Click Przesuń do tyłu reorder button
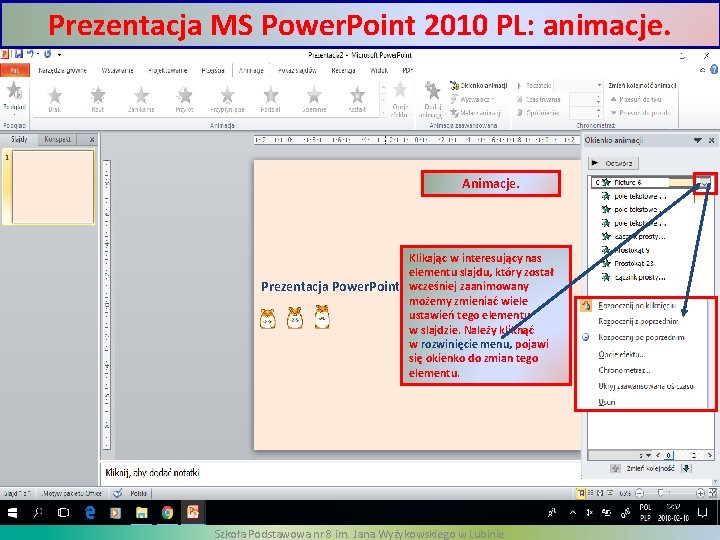Image resolution: width=720 pixels, height=540 pixels. [x=636, y=99]
